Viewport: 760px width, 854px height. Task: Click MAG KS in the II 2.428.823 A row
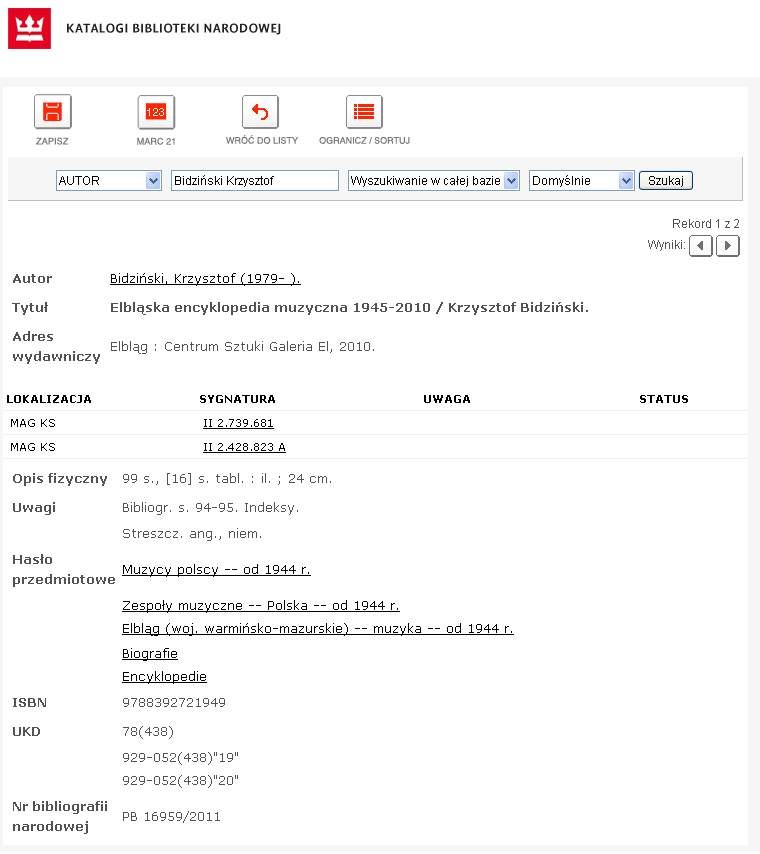(33, 447)
